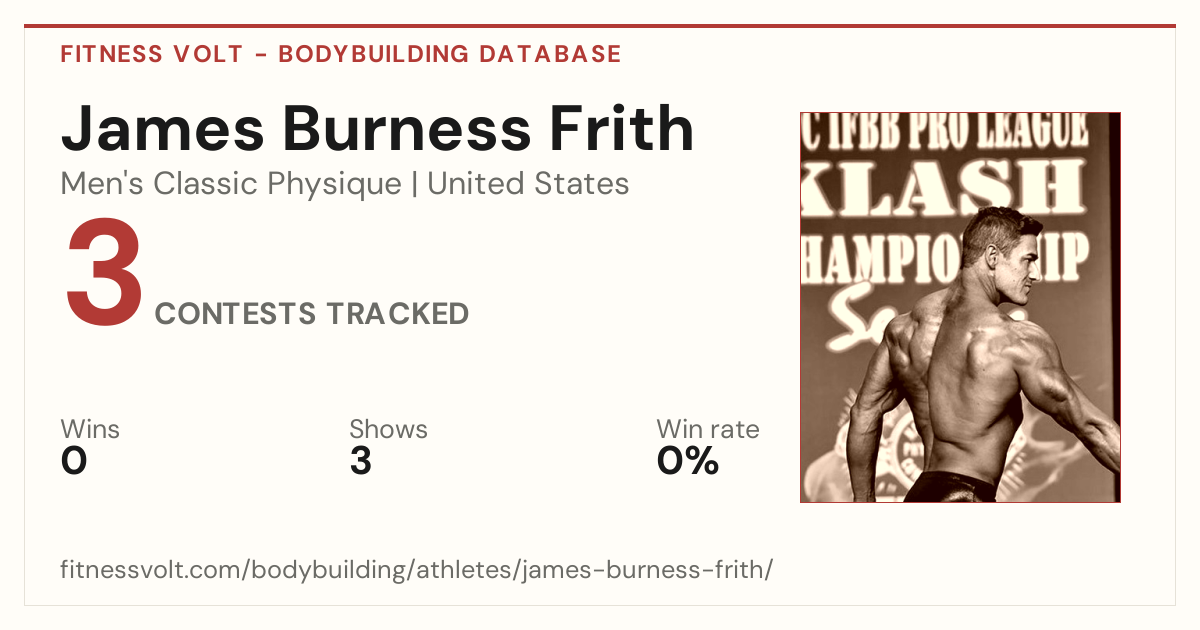
Task: Click the United States country label
Action: tap(528, 184)
